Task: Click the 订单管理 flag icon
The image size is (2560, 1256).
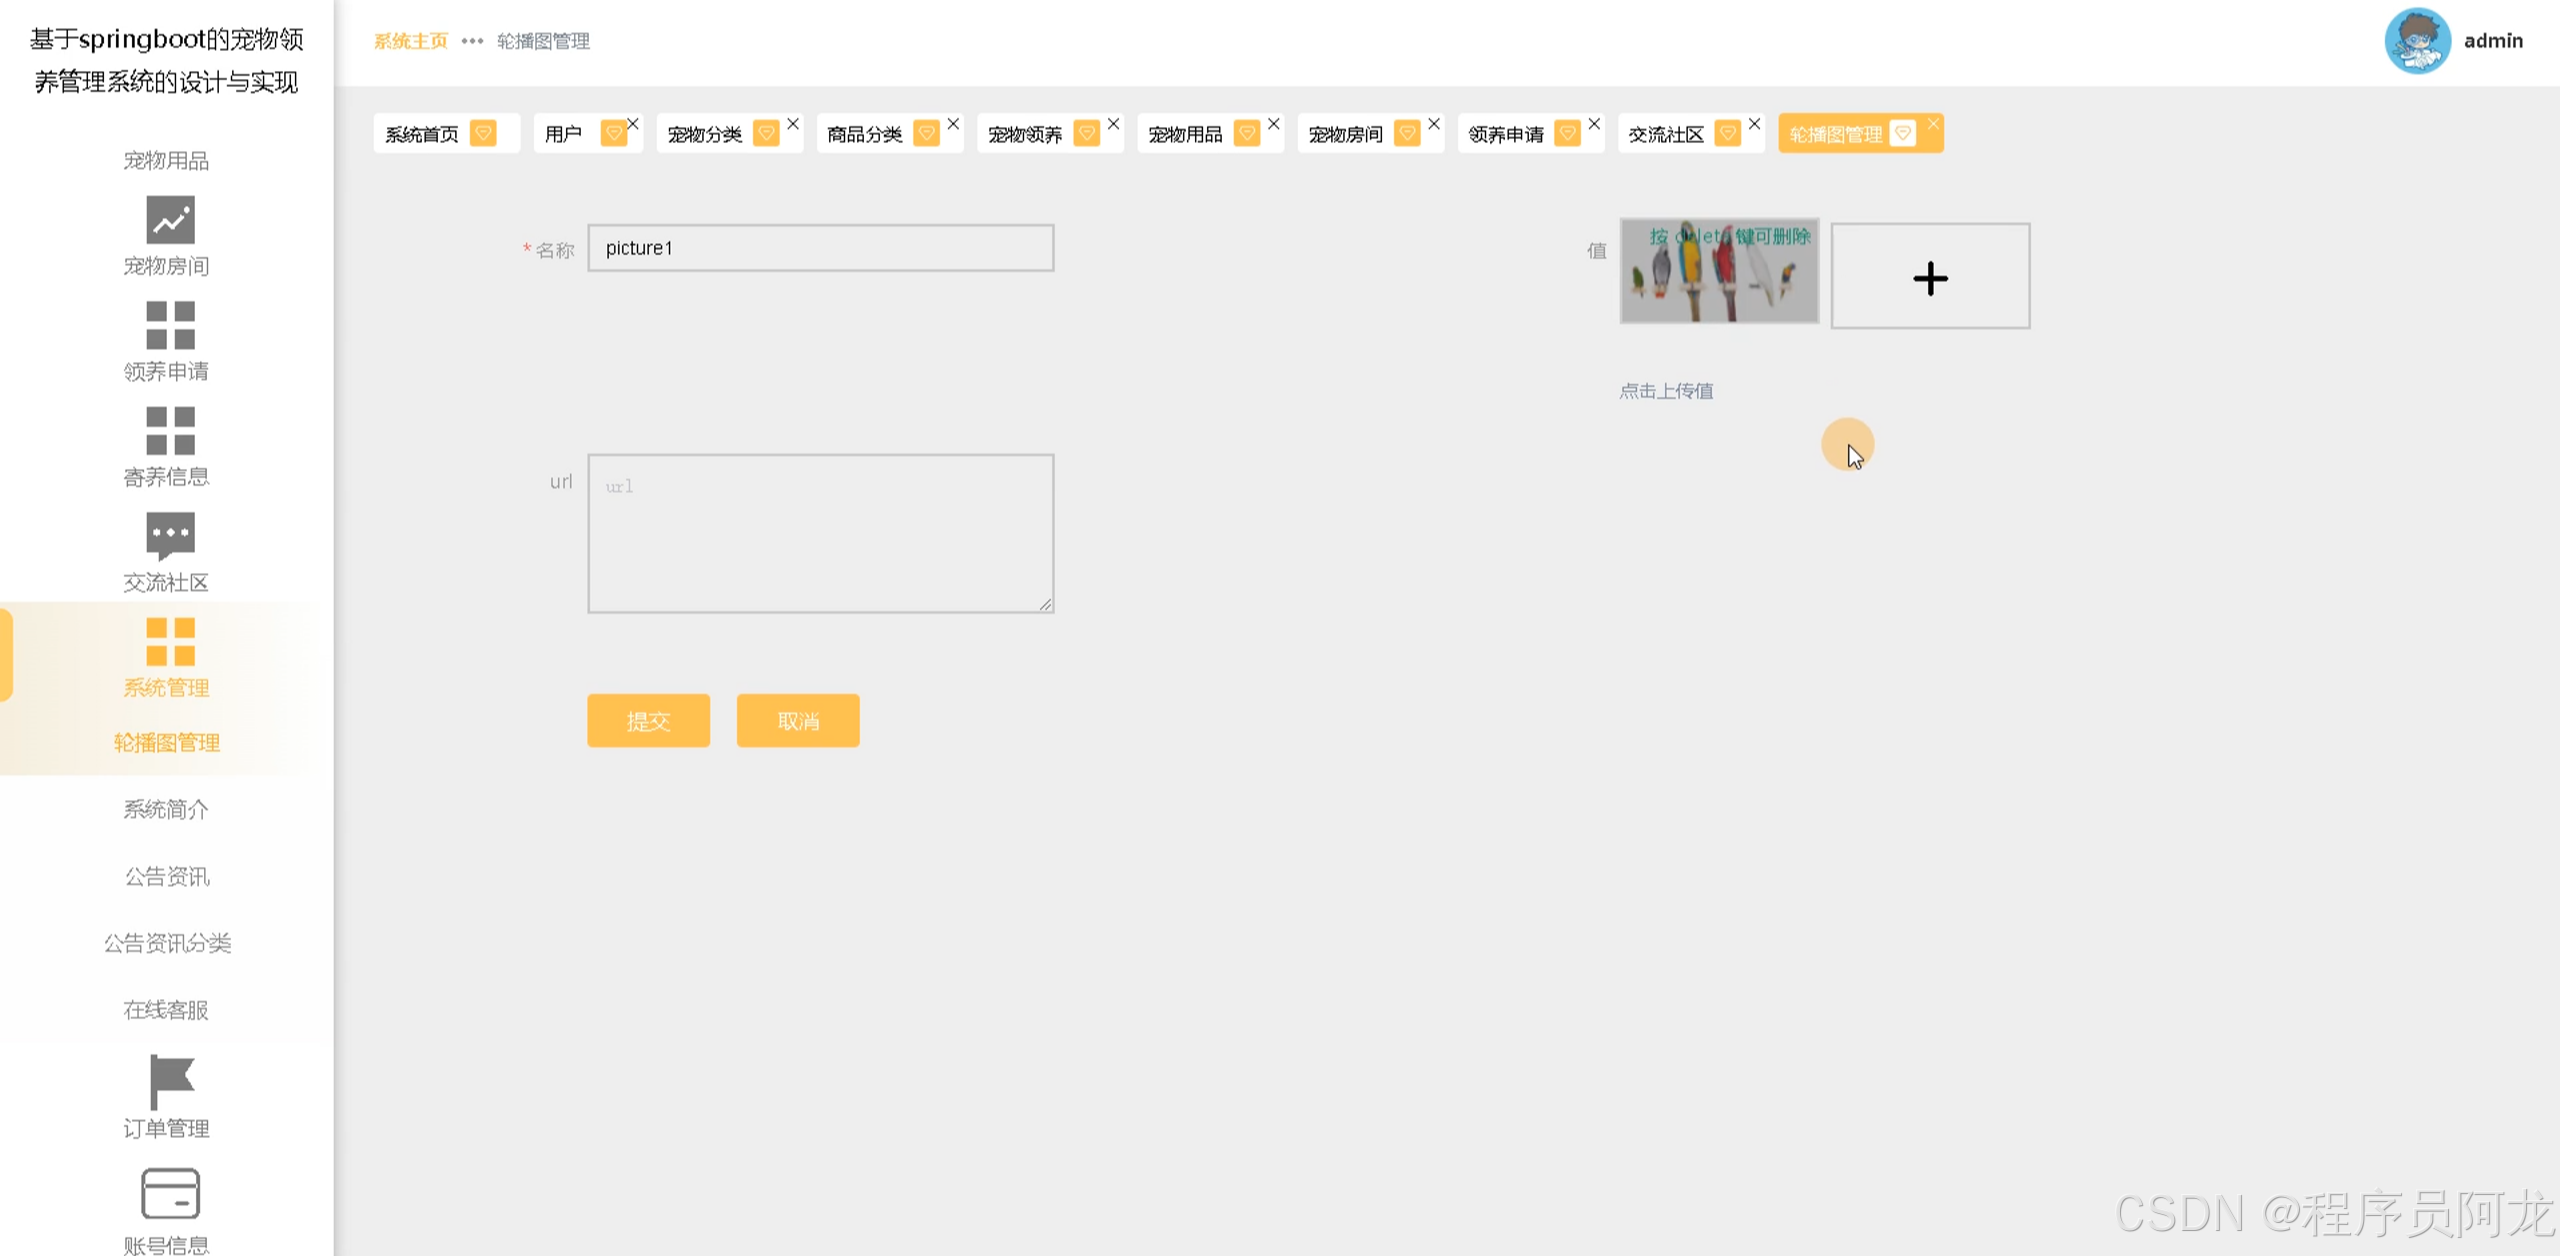Action: pos(170,1081)
